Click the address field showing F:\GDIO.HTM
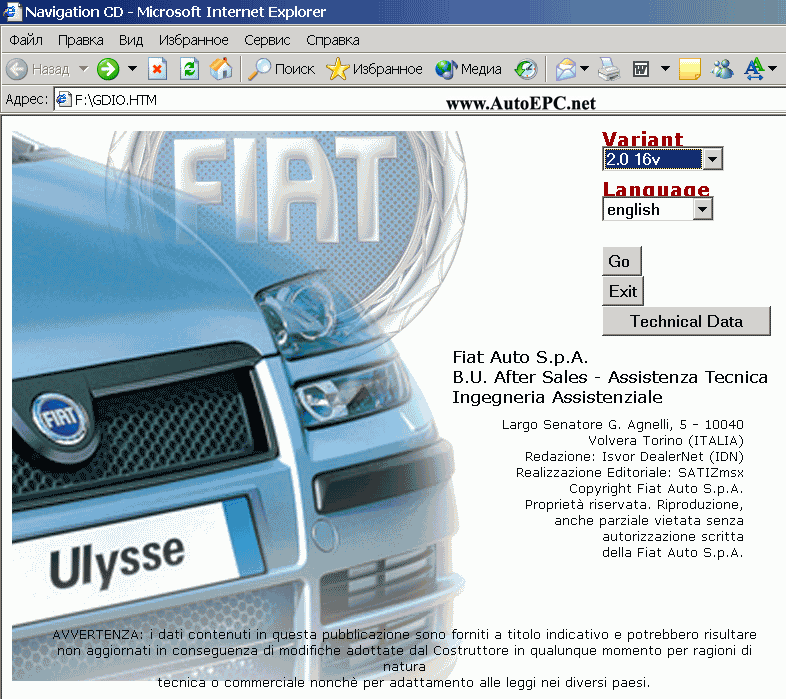 (x=420, y=100)
